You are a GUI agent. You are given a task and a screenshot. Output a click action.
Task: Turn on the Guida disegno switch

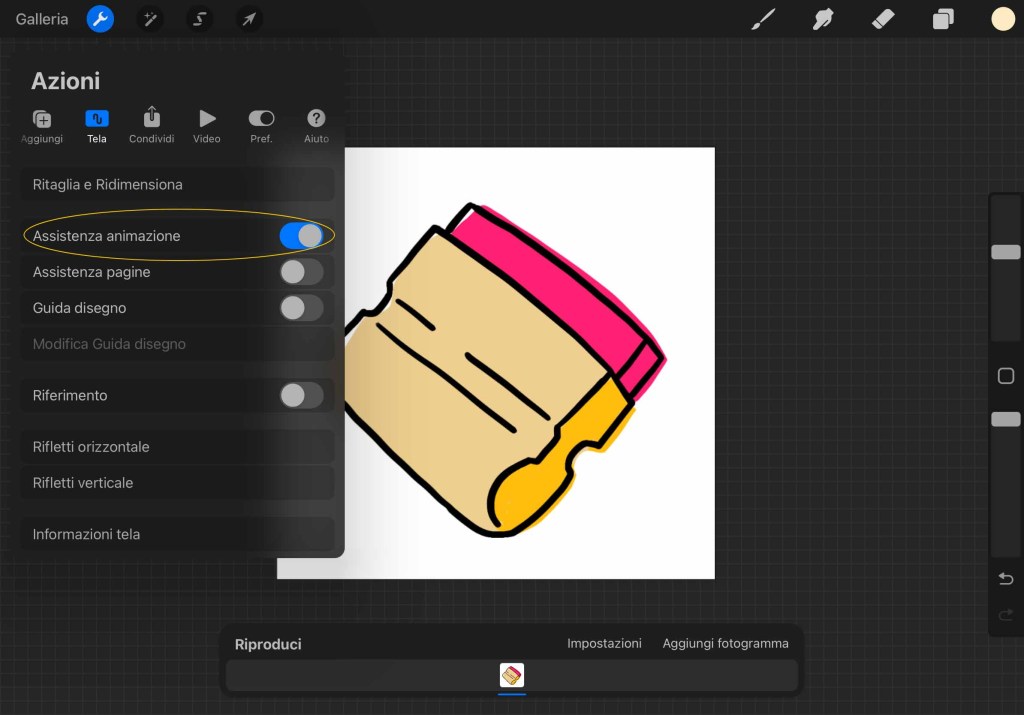(301, 308)
